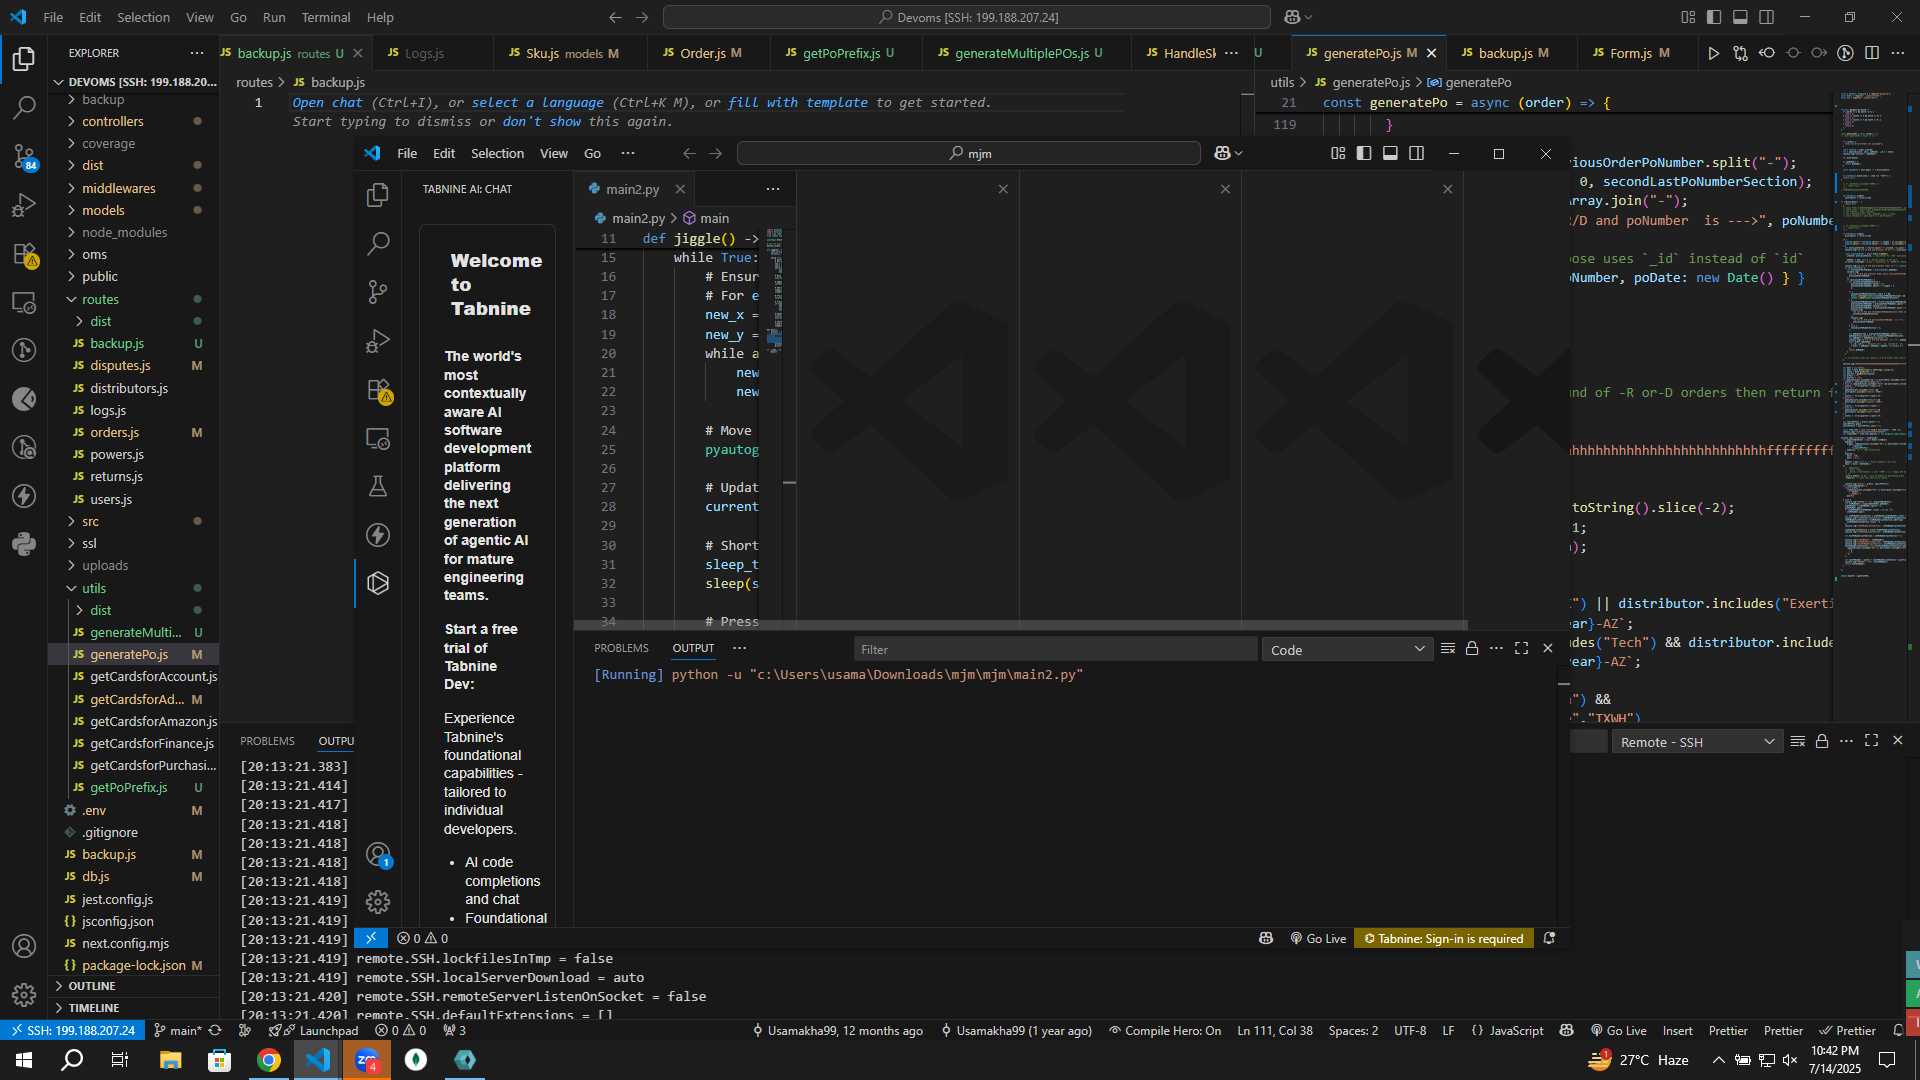Open Extensions view in Devoms activity bar

pos(24,254)
